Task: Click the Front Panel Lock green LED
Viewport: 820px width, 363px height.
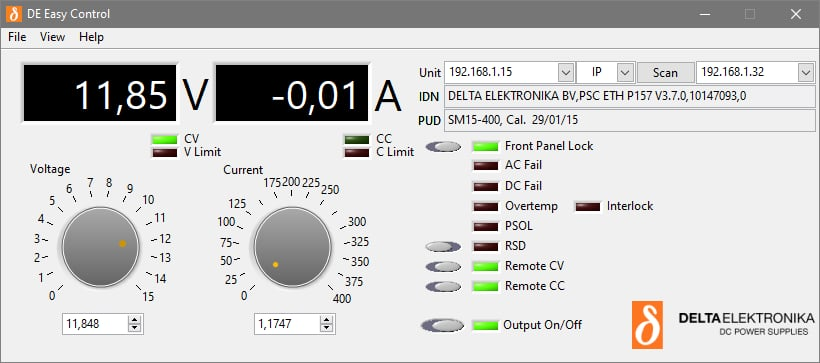Action: click(485, 146)
